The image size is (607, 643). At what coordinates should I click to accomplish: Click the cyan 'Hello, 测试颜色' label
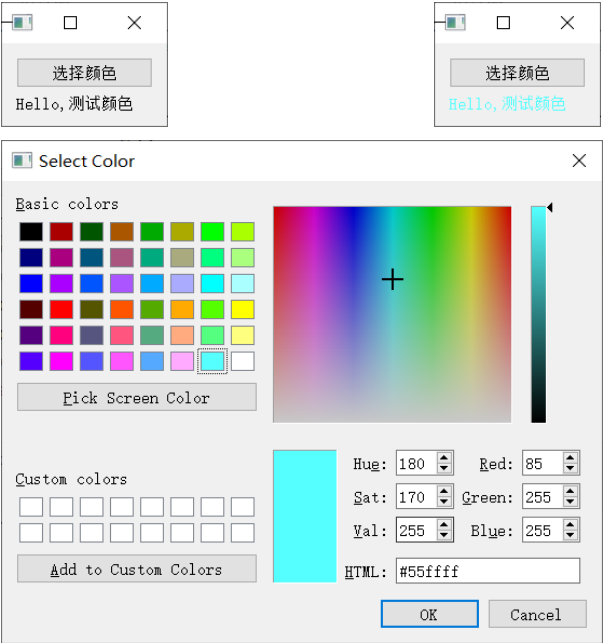tap(507, 104)
